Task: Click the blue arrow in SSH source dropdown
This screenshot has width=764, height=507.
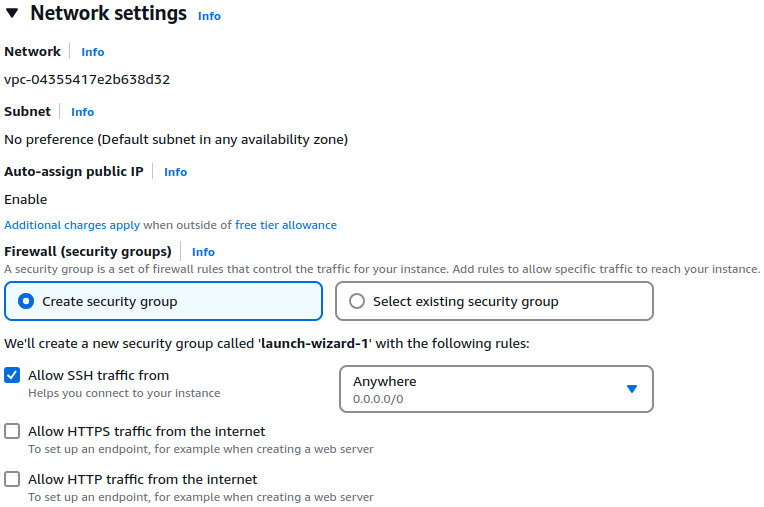Action: [632, 389]
